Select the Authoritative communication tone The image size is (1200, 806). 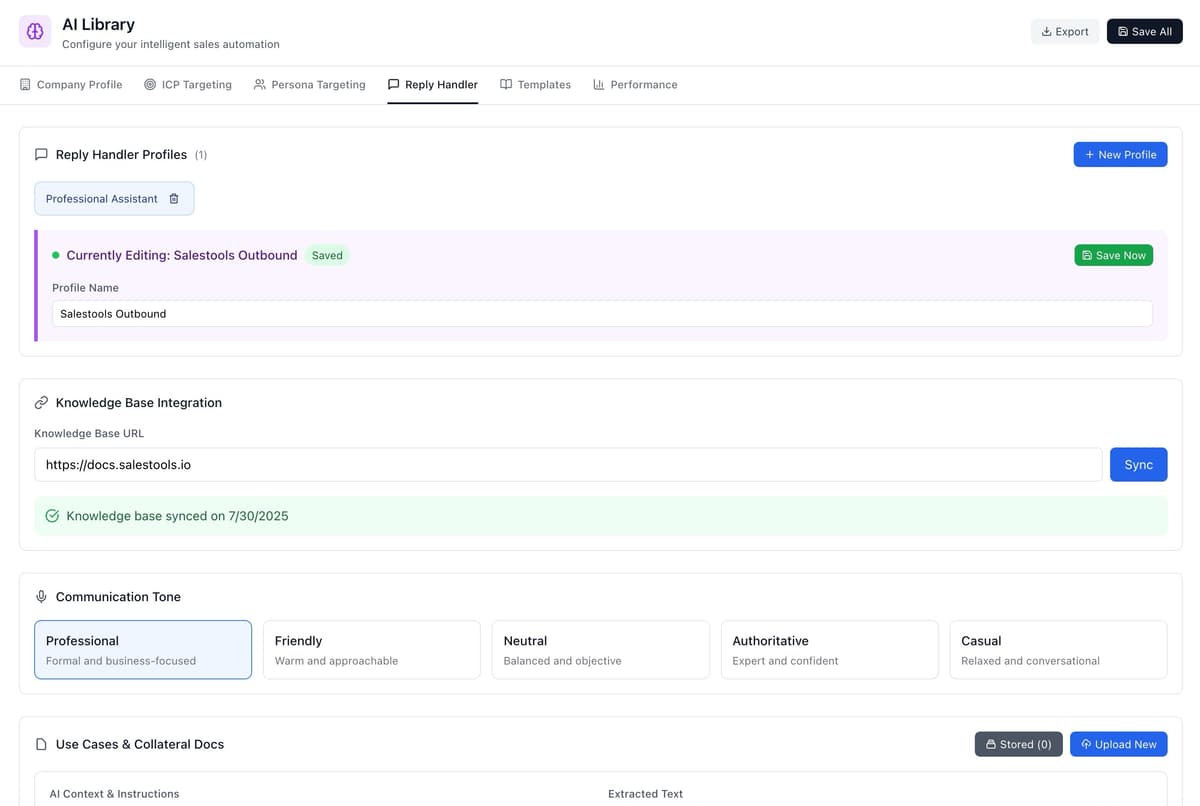[x=829, y=649]
